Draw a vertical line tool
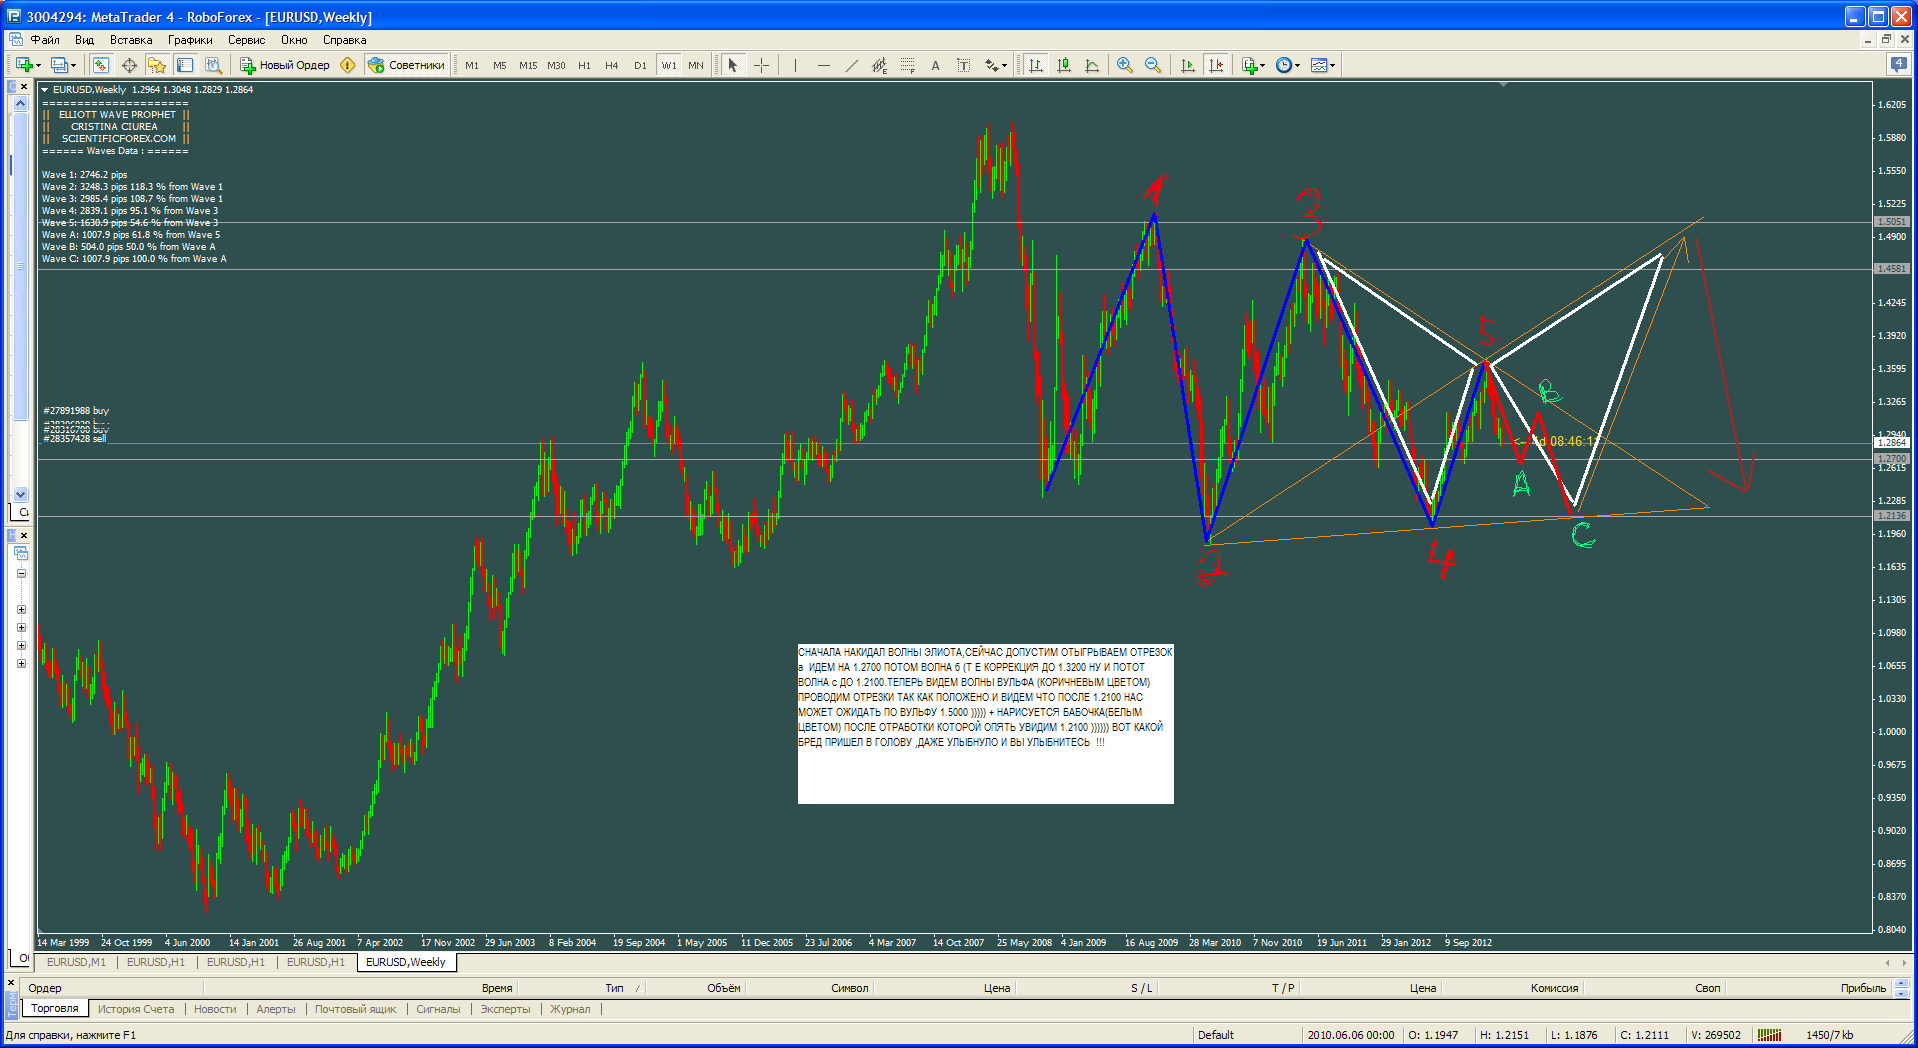1918x1048 pixels. coord(795,65)
